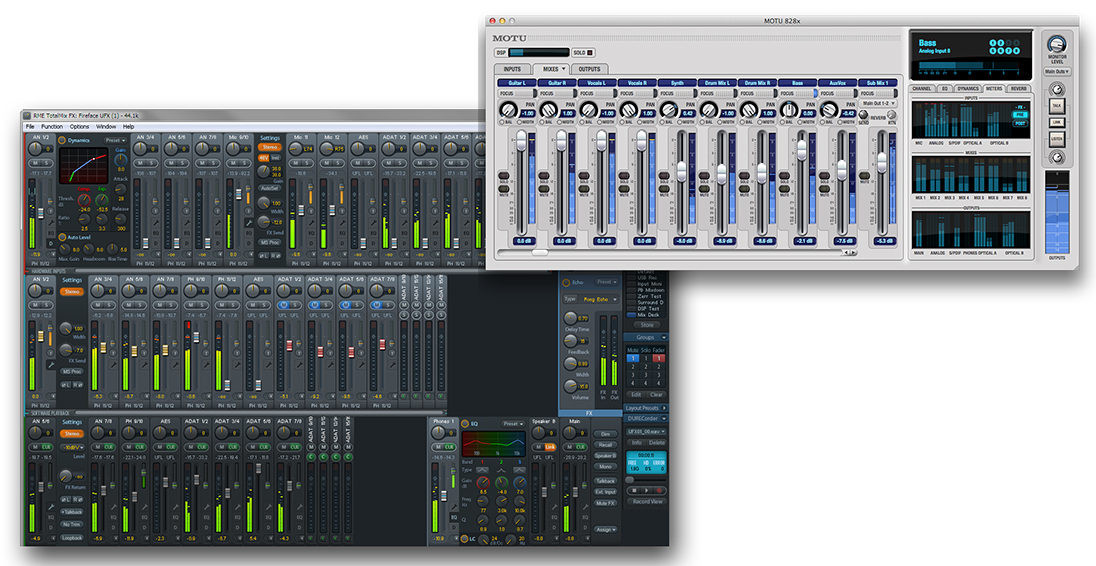Adjust the Guitar L pan knob in MOTU
This screenshot has height=566, width=1096.
(x=508, y=110)
